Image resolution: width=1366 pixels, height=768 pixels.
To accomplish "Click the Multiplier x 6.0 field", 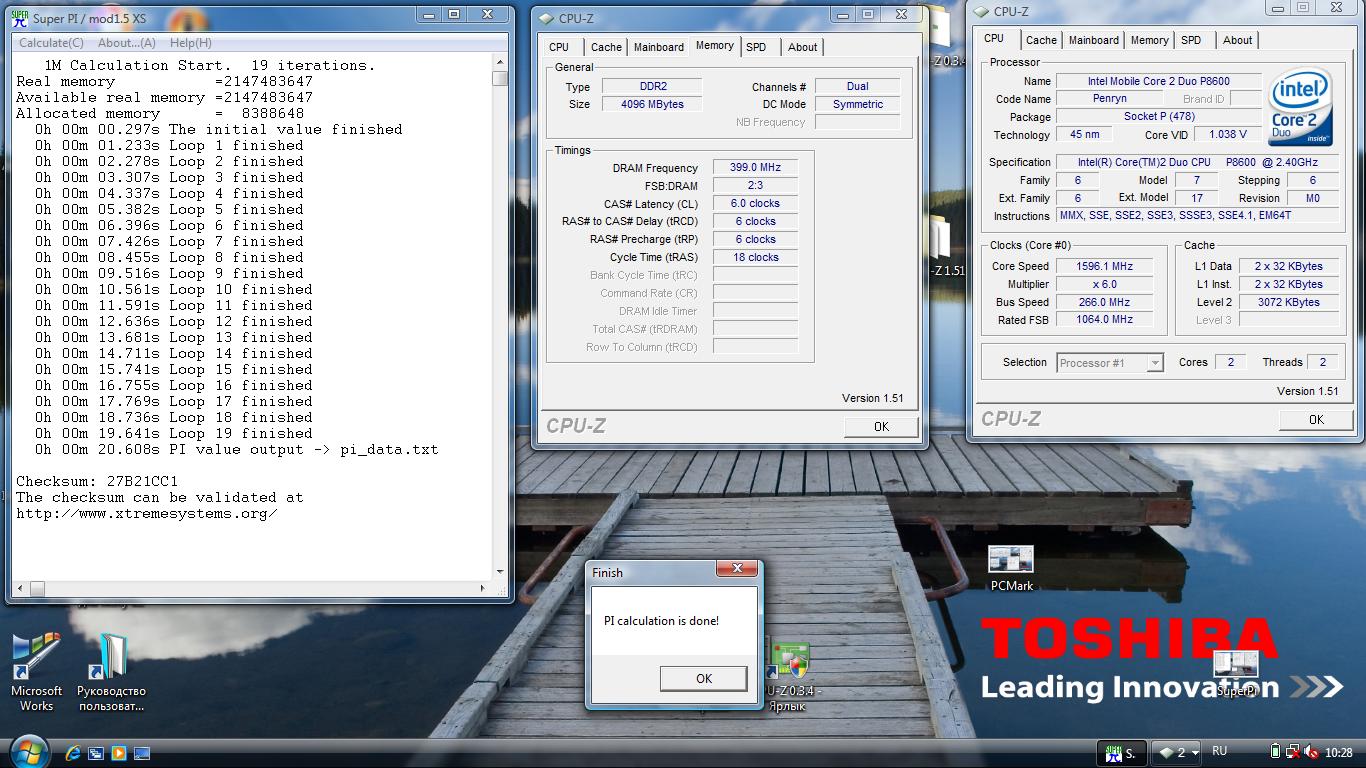I will point(1104,284).
